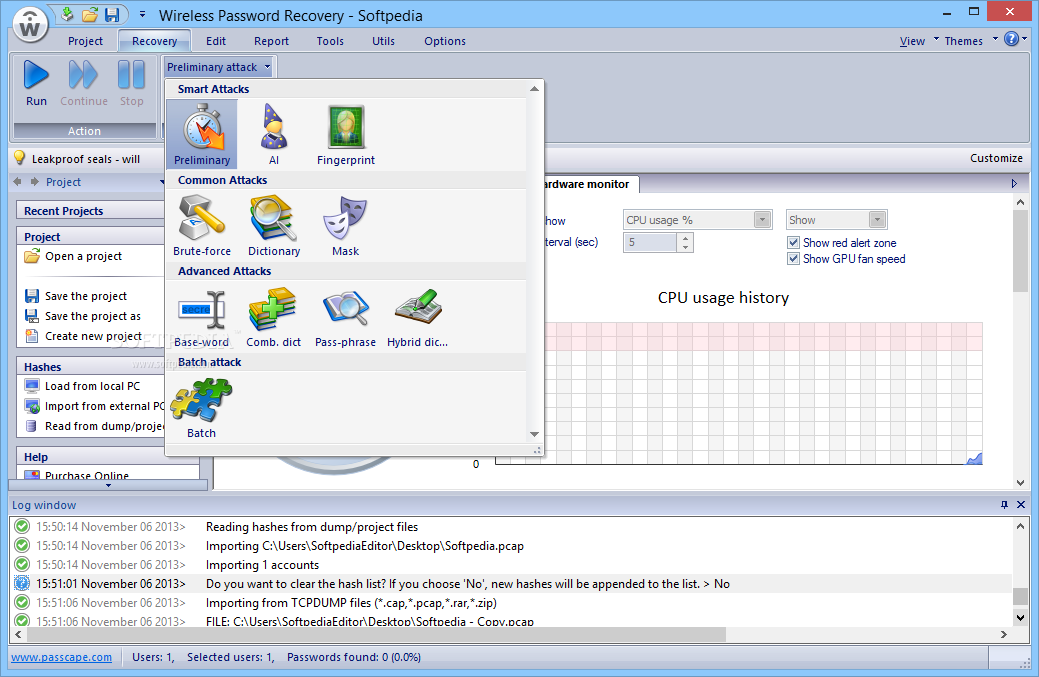Click the log window vertical scrollbar
1039x677 pixels.
(1020, 596)
